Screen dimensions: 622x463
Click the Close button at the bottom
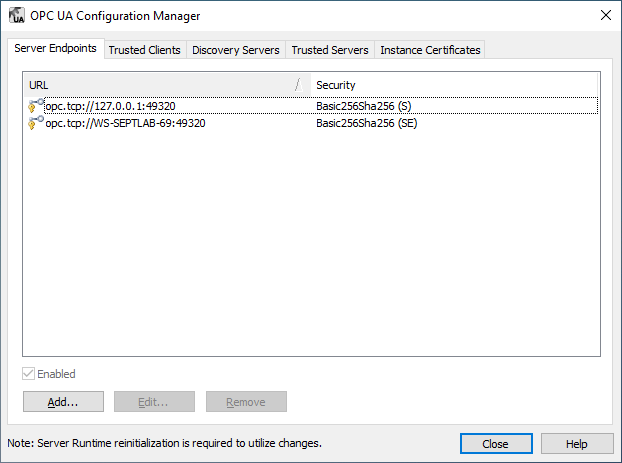pyautogui.click(x=495, y=443)
